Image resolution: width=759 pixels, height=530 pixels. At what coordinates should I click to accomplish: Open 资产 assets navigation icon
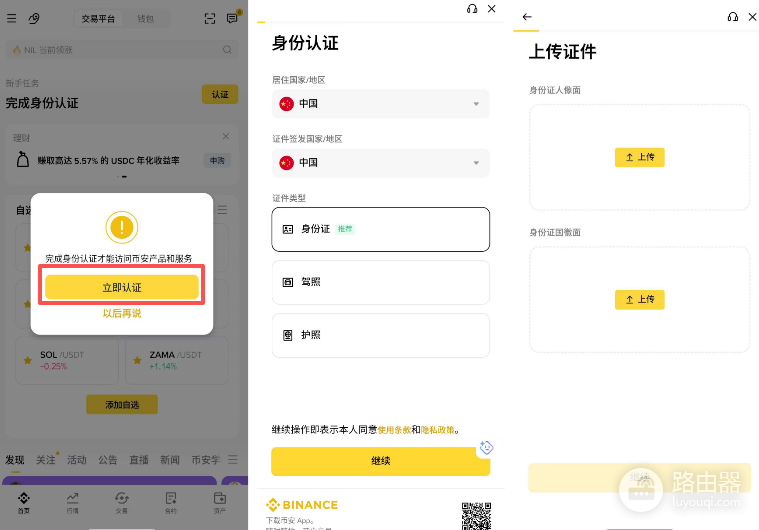220,502
